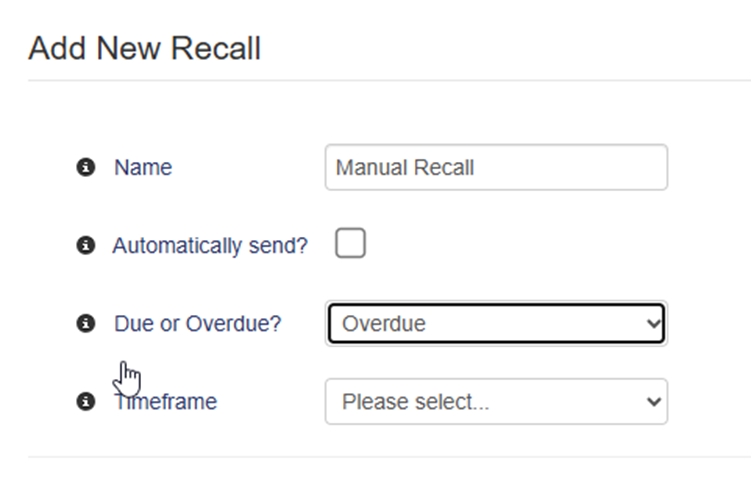The width and height of the screenshot is (751, 478).
Task: Click the "Please select..." placeholder text
Action: click(415, 401)
